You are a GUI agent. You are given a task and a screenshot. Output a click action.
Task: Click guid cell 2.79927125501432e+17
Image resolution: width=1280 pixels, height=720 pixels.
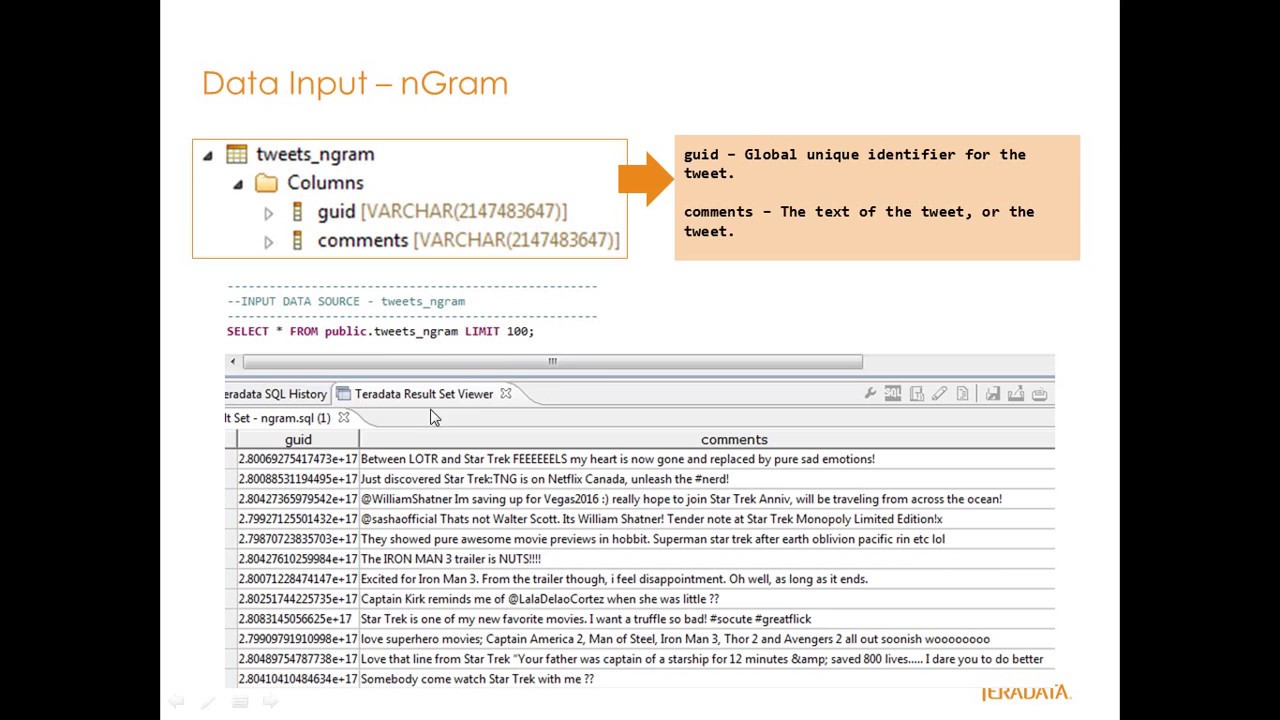coord(298,519)
